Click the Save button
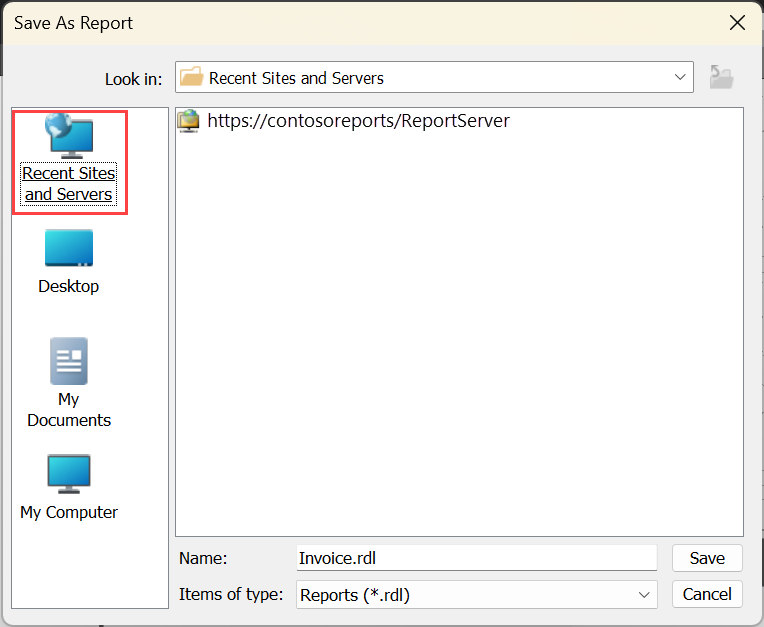The height and width of the screenshot is (627, 764). pos(707,558)
